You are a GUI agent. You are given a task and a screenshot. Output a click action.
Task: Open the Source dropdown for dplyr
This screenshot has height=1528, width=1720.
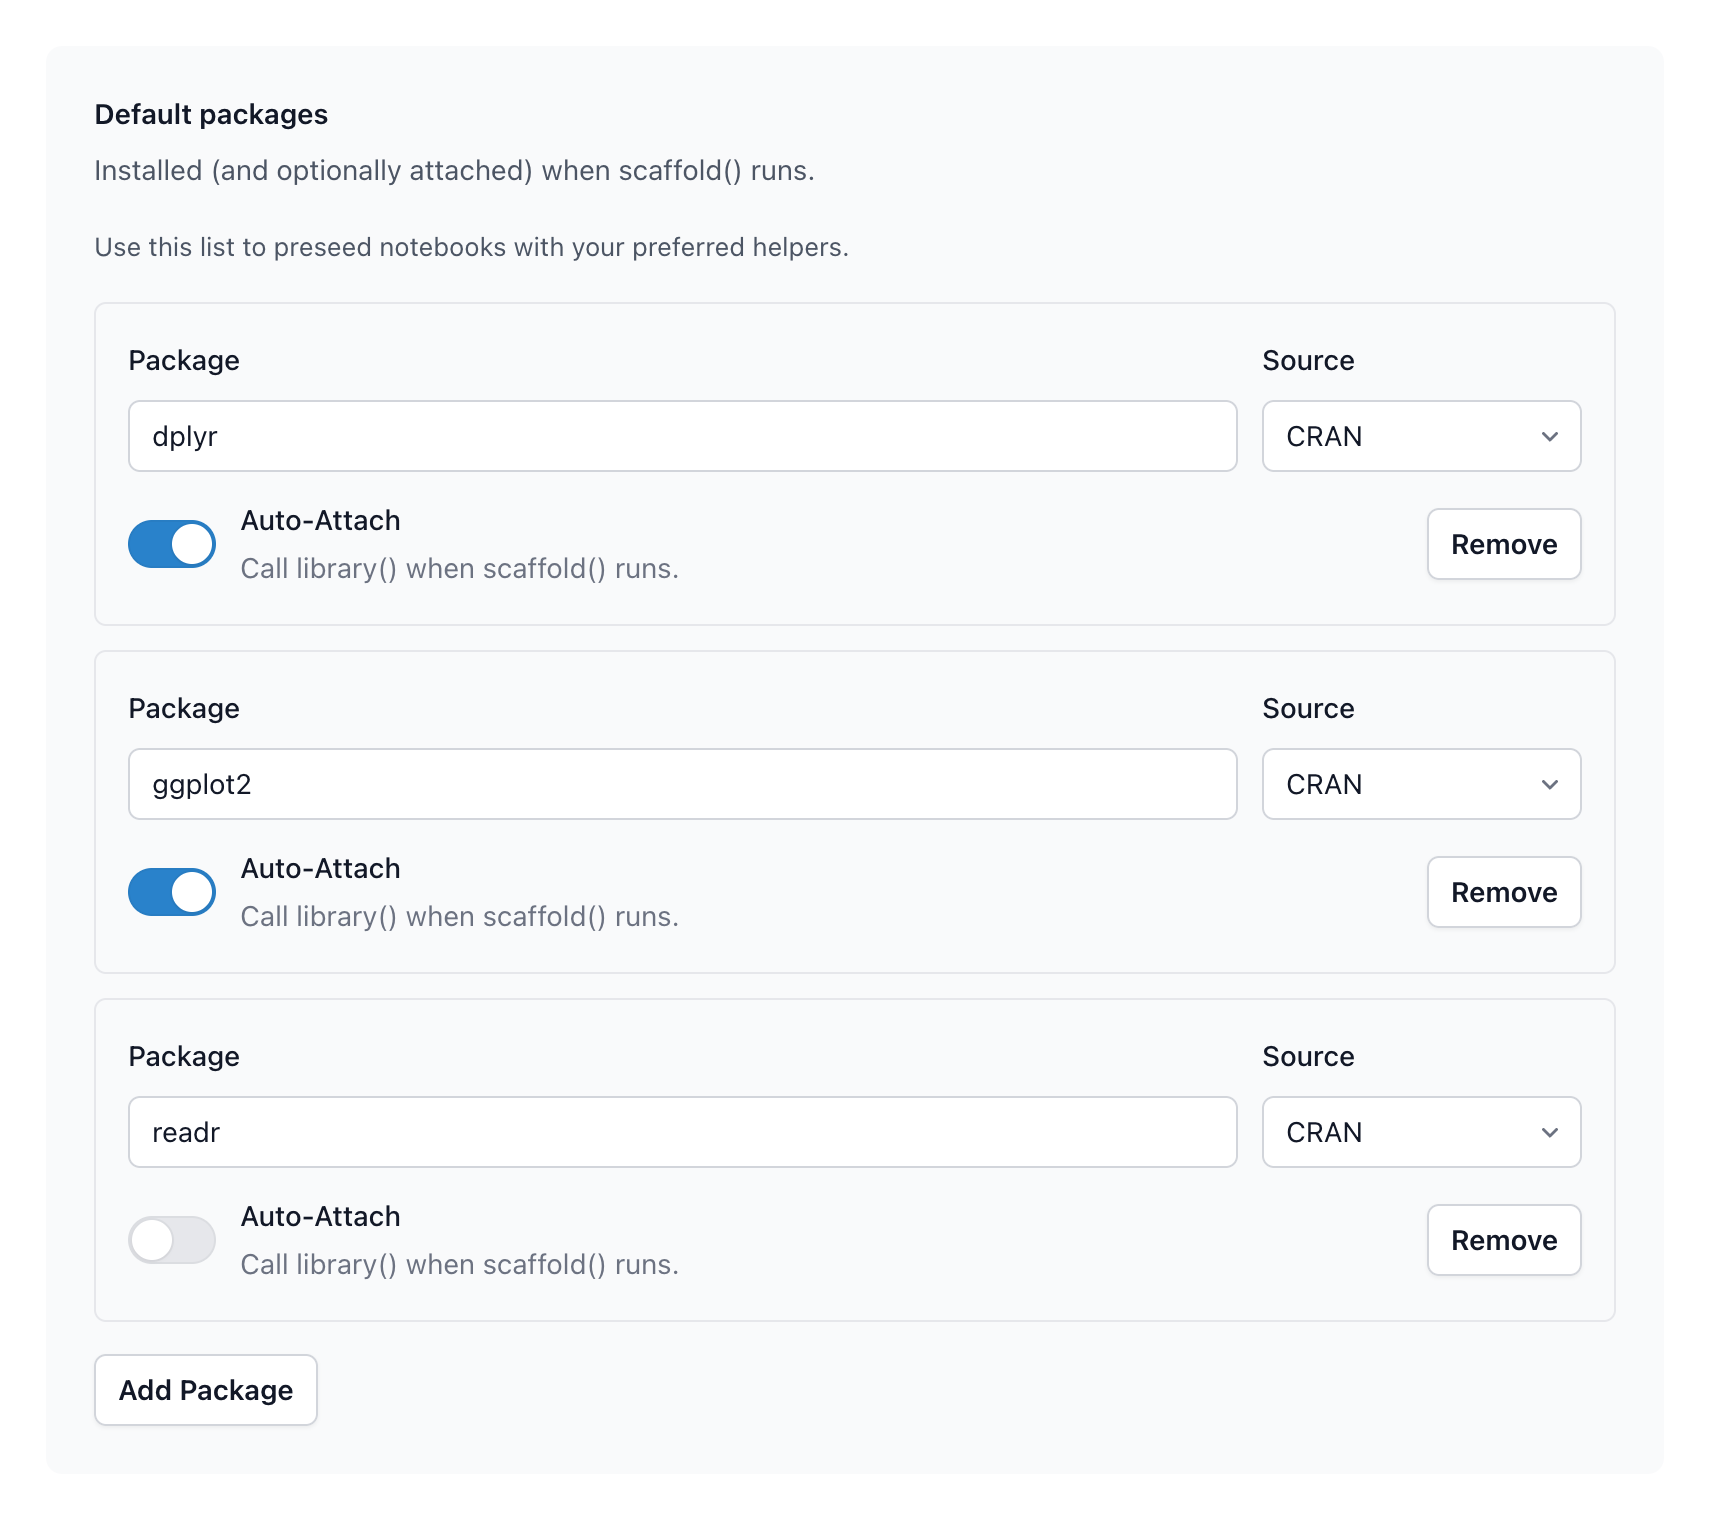click(x=1421, y=436)
